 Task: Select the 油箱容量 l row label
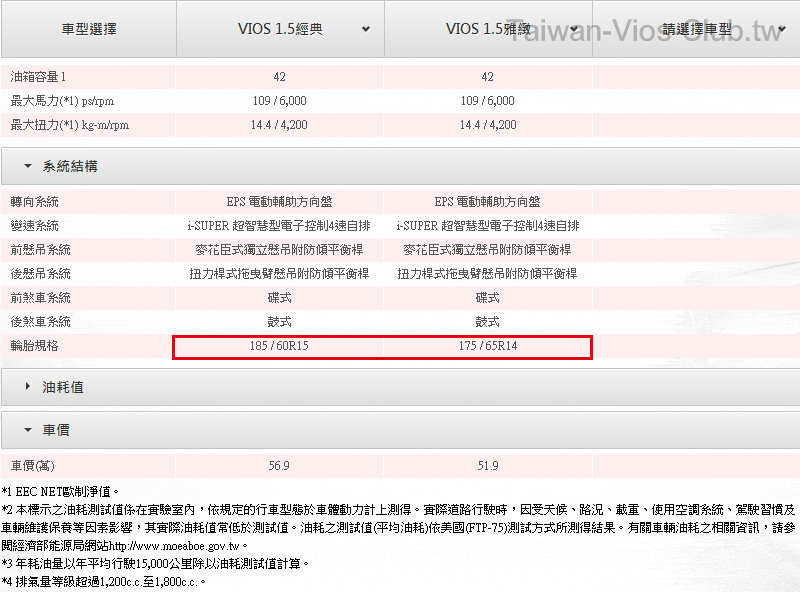coord(38,77)
